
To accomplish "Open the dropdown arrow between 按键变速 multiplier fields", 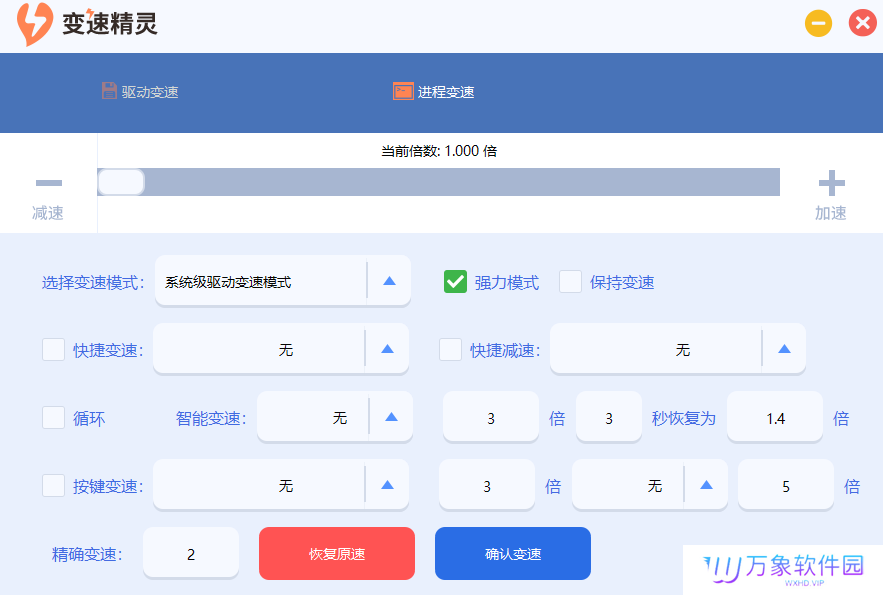I will (706, 485).
